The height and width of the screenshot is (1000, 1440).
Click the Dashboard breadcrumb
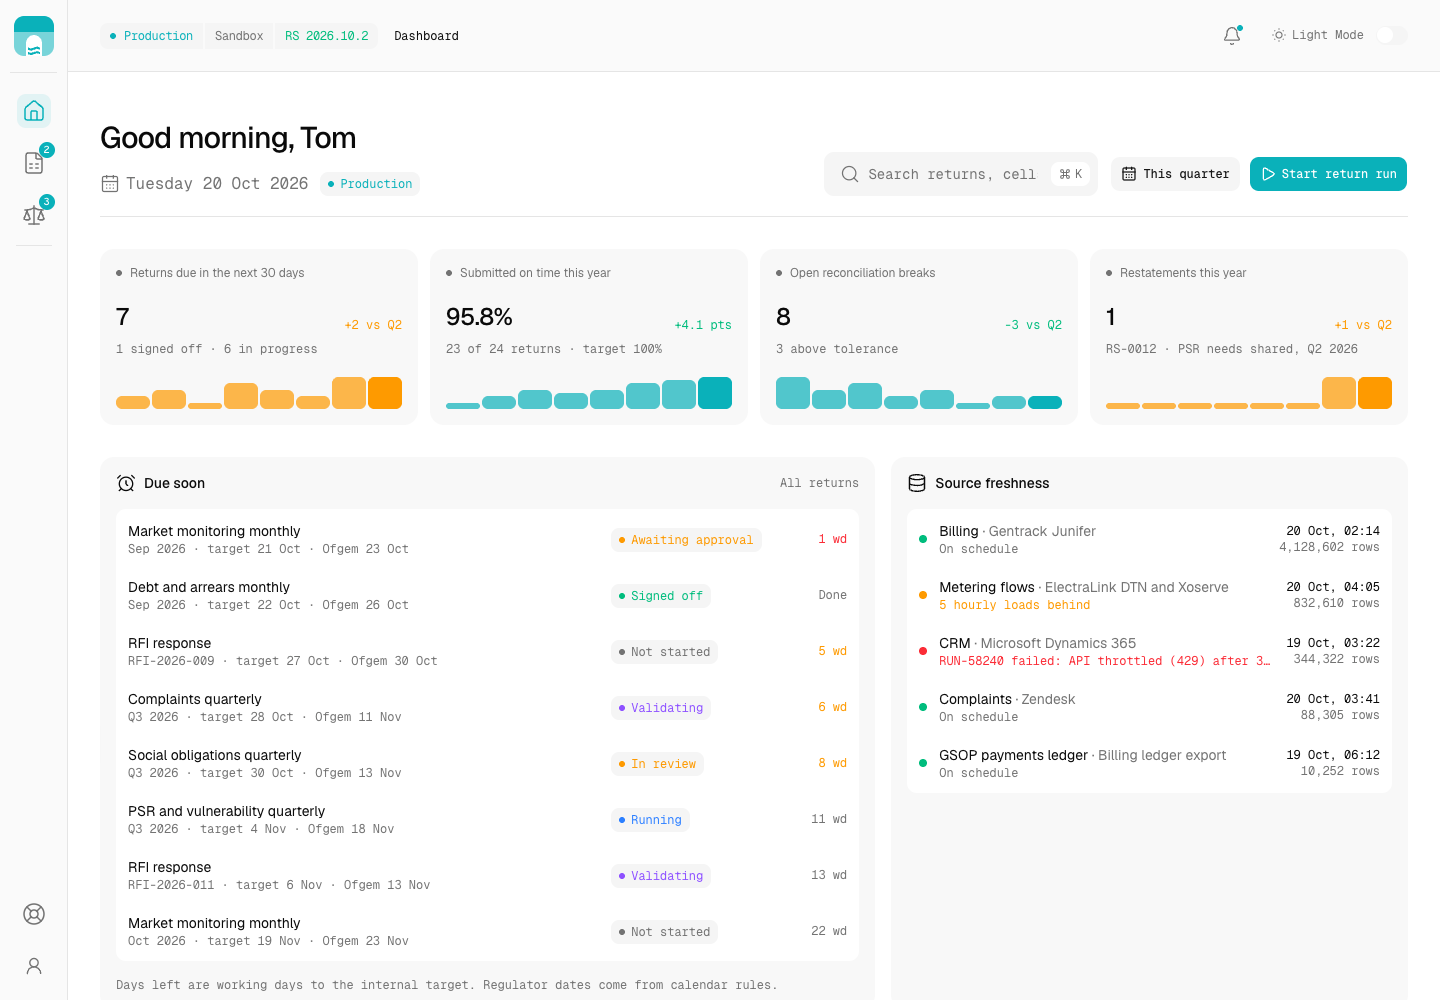[x=426, y=36]
